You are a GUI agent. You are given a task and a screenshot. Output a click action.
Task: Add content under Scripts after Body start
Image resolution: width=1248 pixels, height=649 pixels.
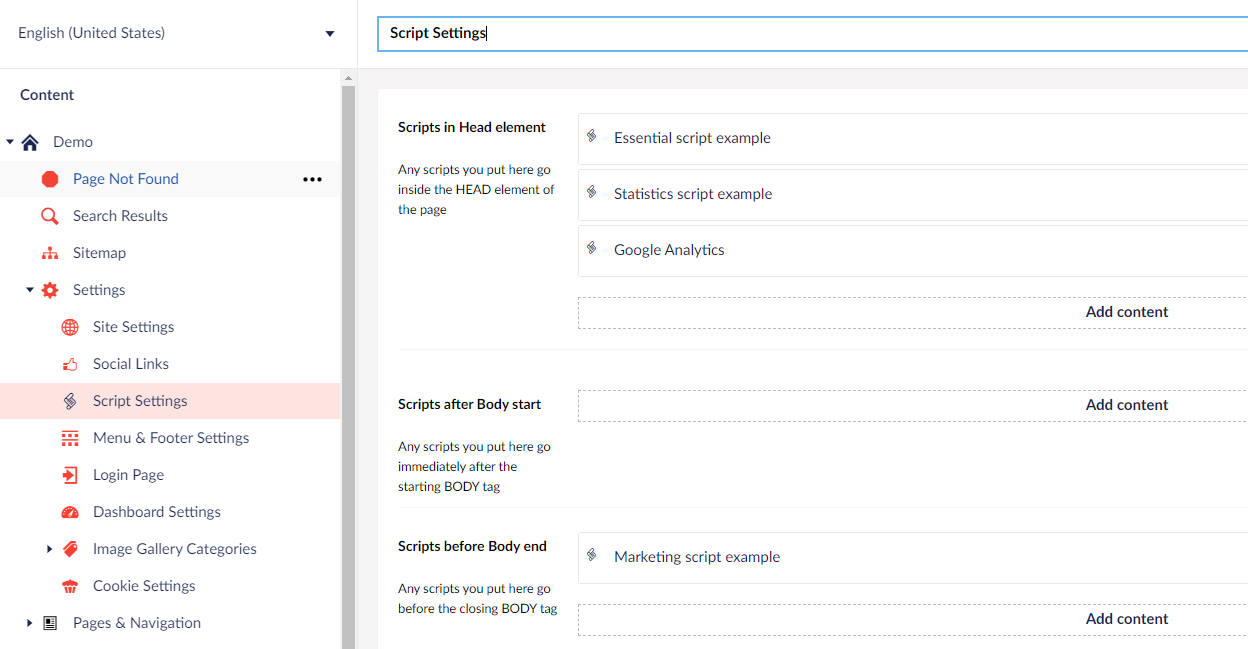coord(1126,405)
